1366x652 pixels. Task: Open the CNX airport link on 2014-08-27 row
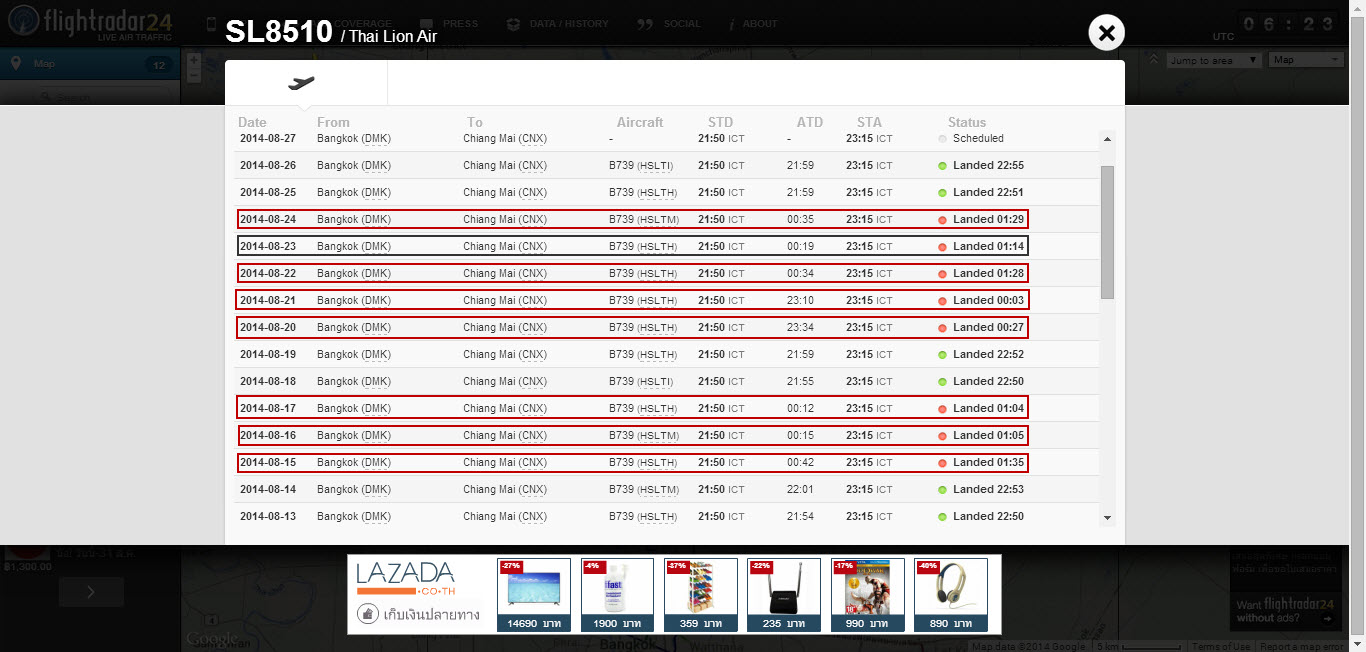pyautogui.click(x=532, y=138)
